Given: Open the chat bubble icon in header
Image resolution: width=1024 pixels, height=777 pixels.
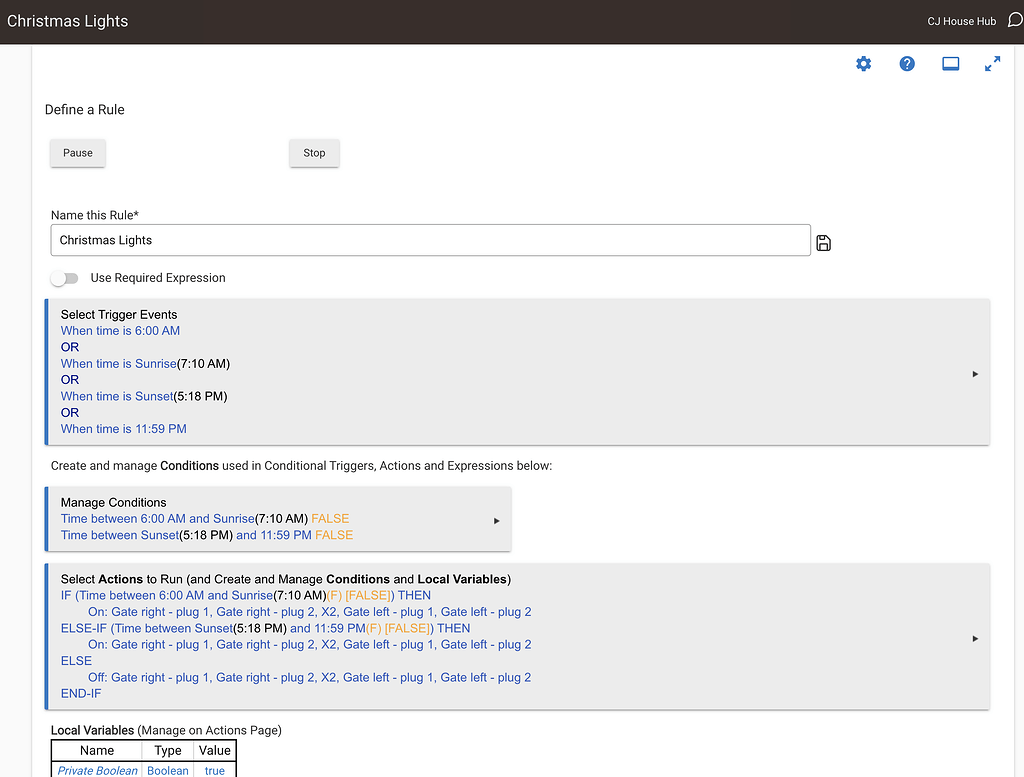Looking at the screenshot, I should [x=1014, y=20].
